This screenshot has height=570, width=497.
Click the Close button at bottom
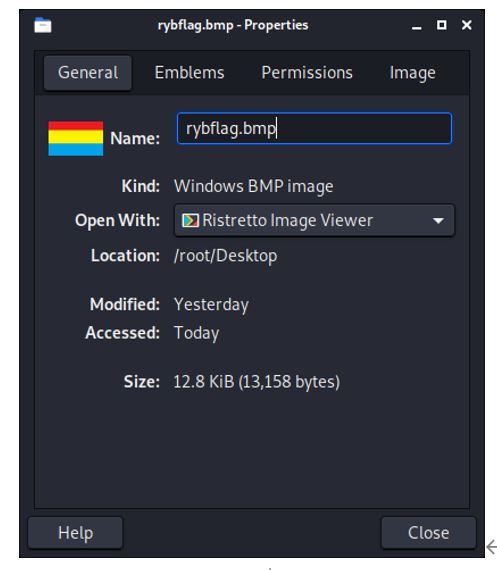click(x=428, y=533)
